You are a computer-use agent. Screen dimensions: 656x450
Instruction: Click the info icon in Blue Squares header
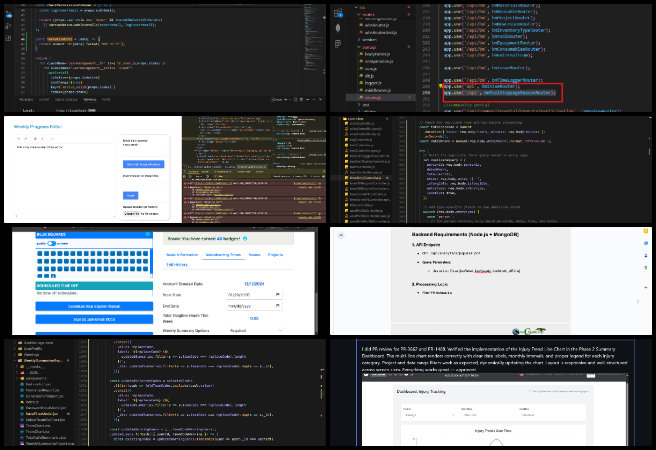[x=147, y=234]
